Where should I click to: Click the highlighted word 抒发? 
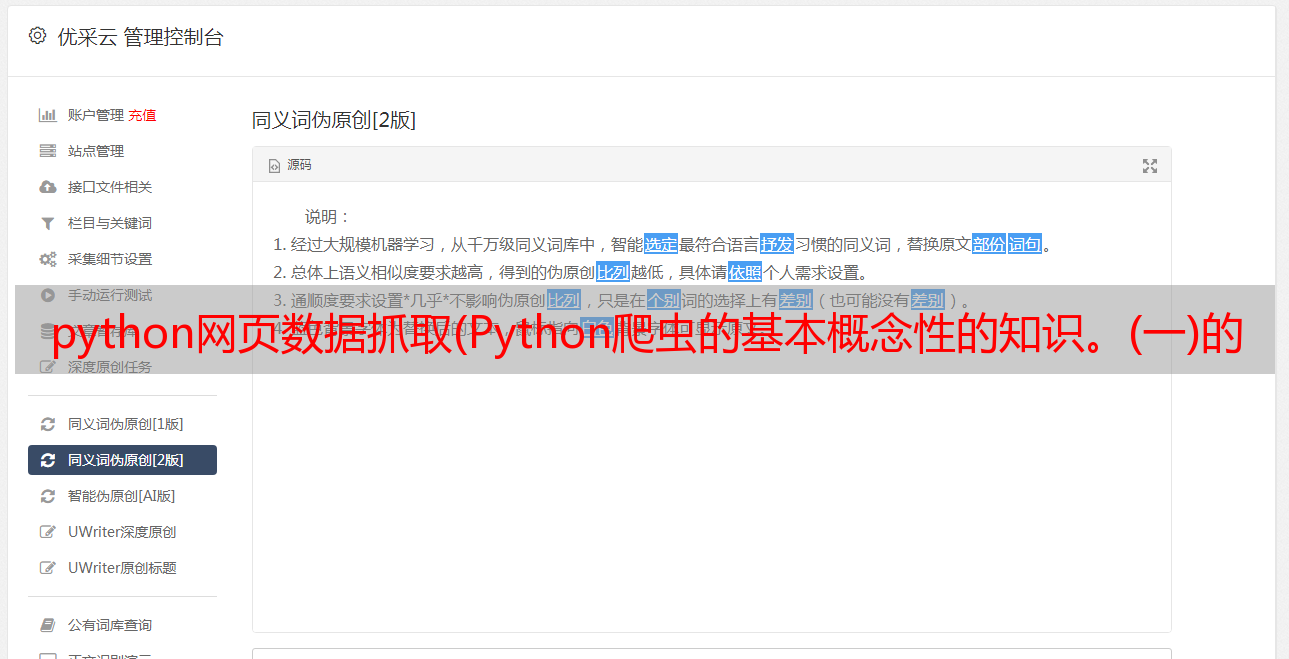tap(777, 244)
